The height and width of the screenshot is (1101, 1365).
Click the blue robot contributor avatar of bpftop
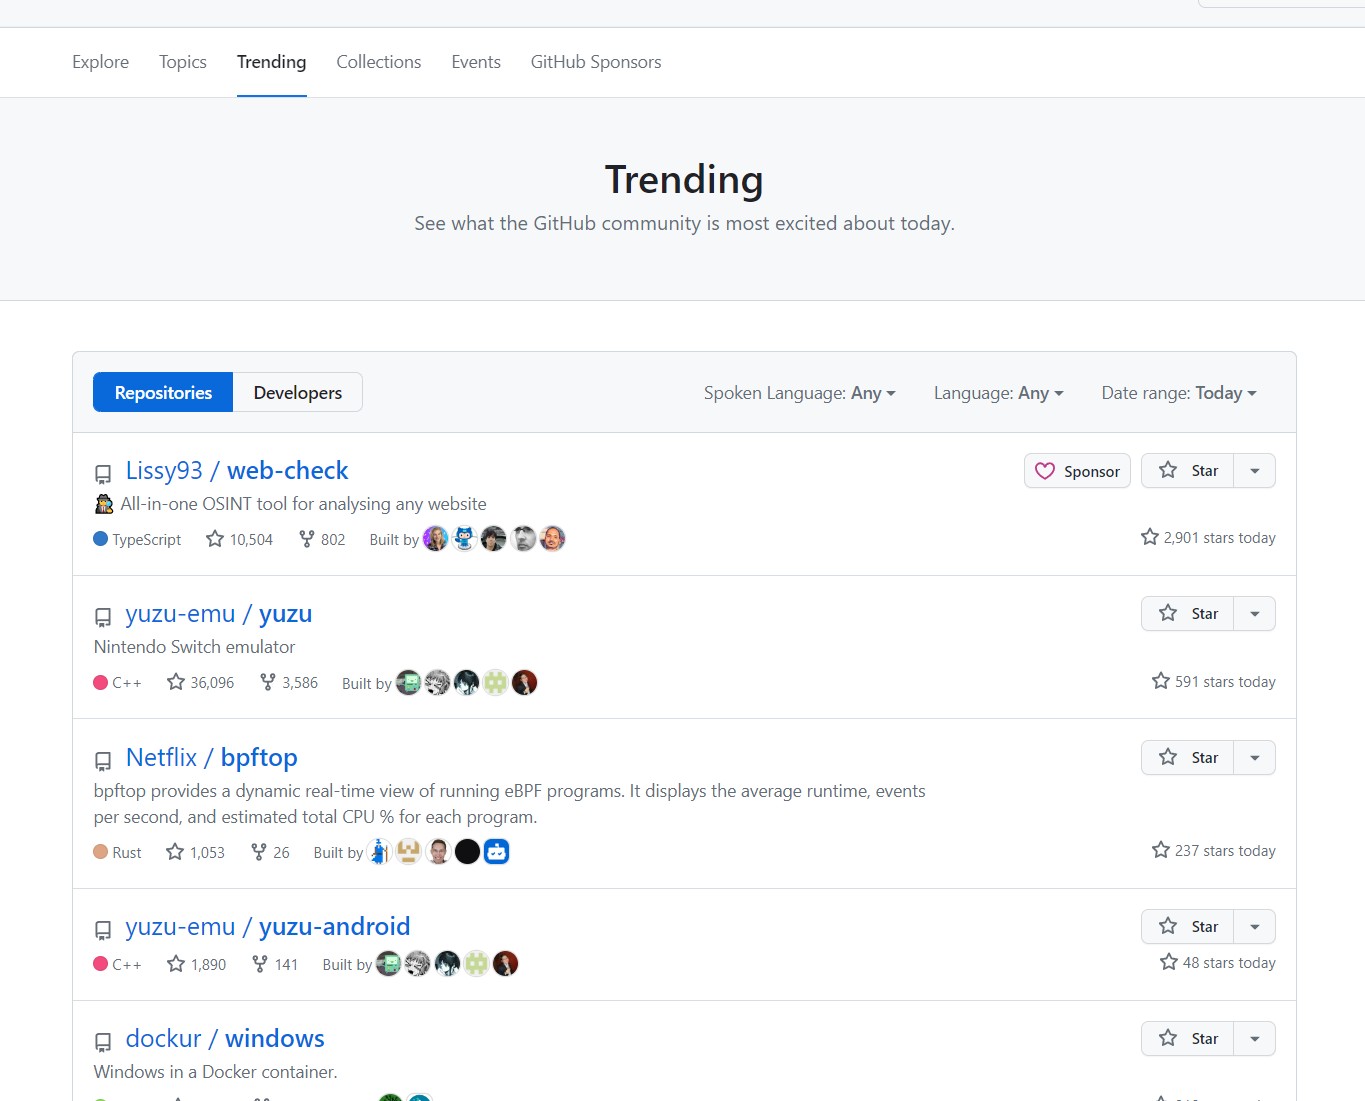(497, 852)
